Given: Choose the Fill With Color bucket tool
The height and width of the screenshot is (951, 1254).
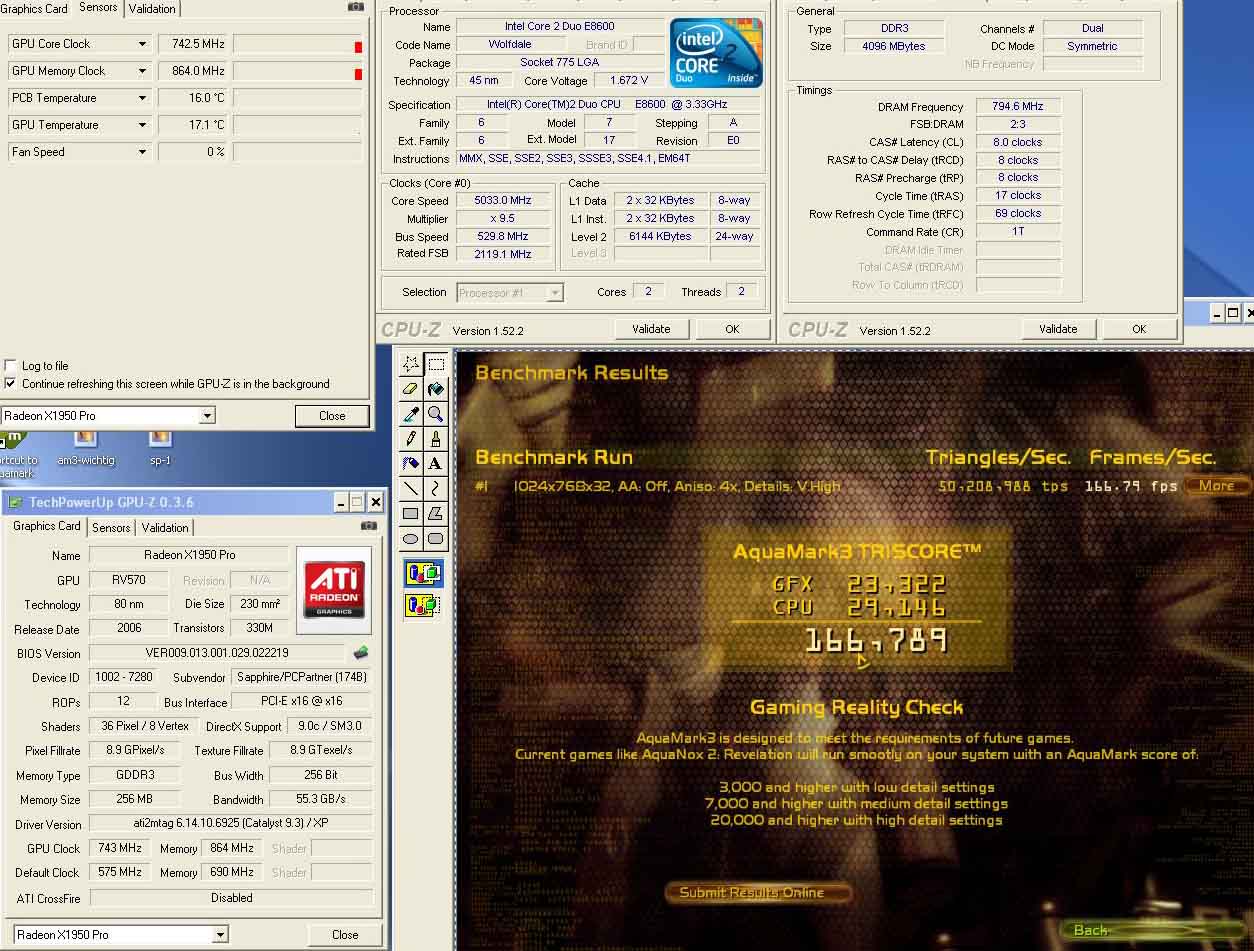Looking at the screenshot, I should tap(435, 388).
